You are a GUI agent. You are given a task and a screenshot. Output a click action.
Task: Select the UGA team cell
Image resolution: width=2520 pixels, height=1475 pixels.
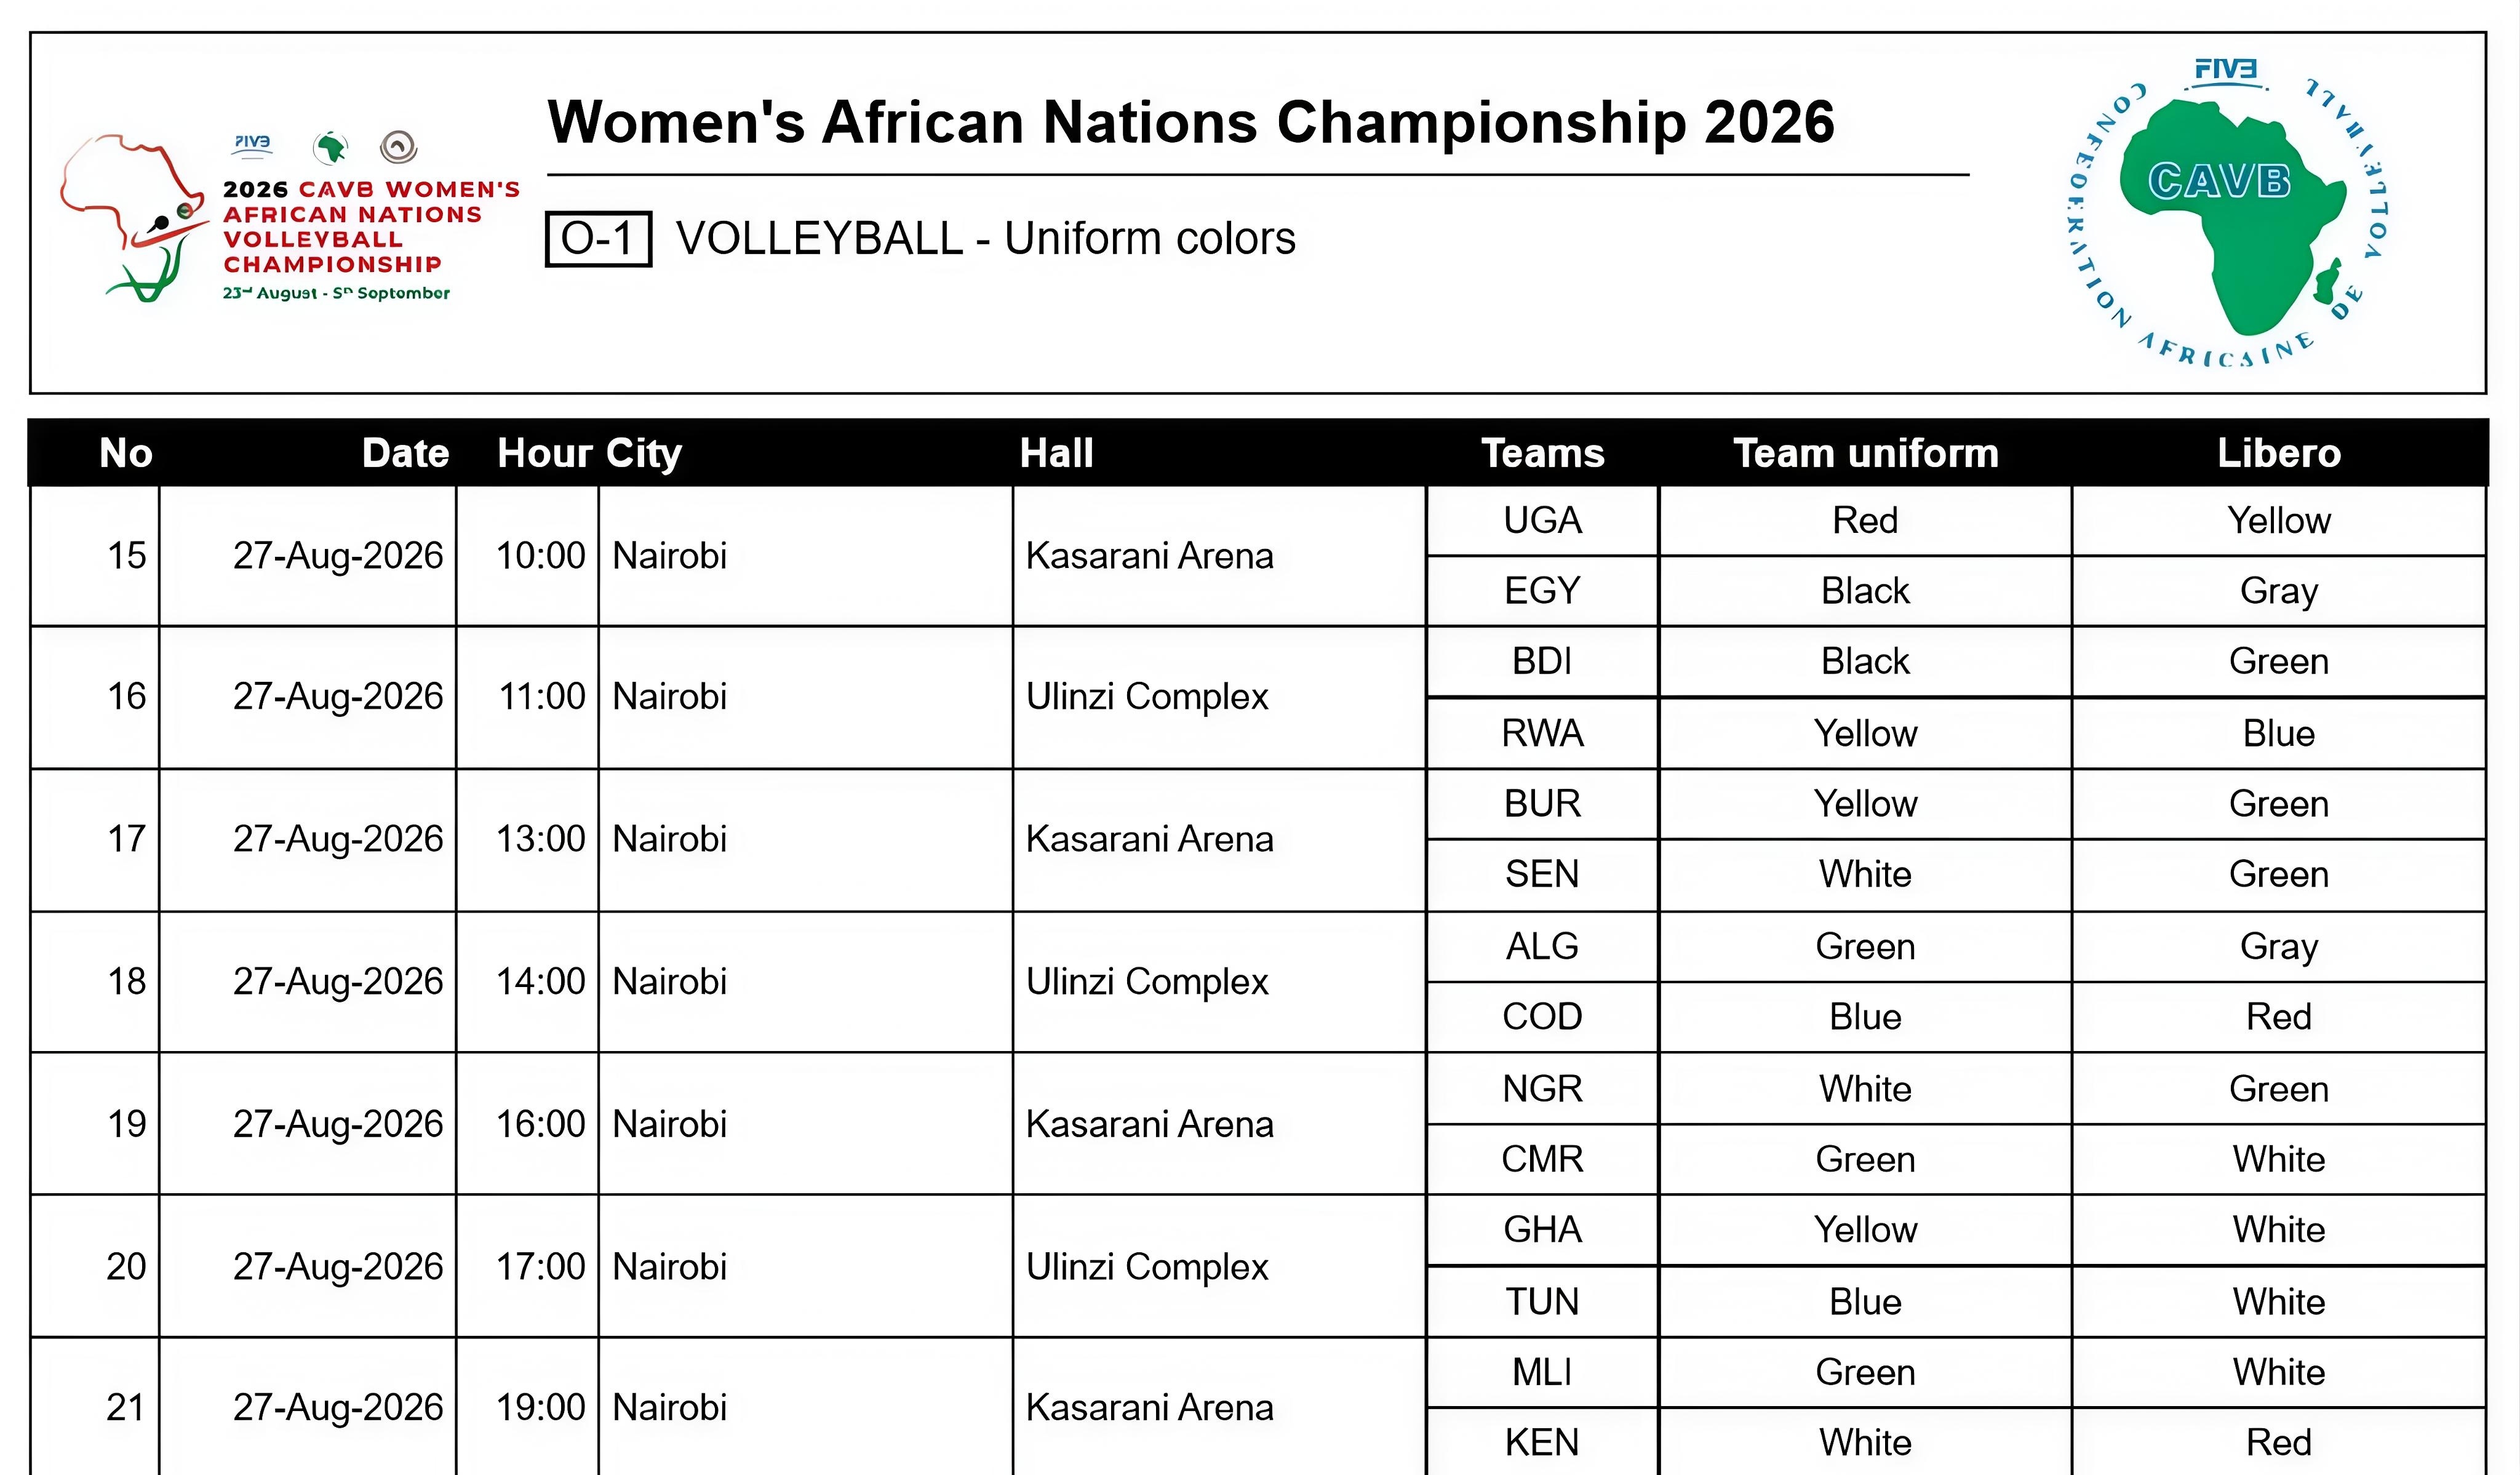(x=1542, y=521)
